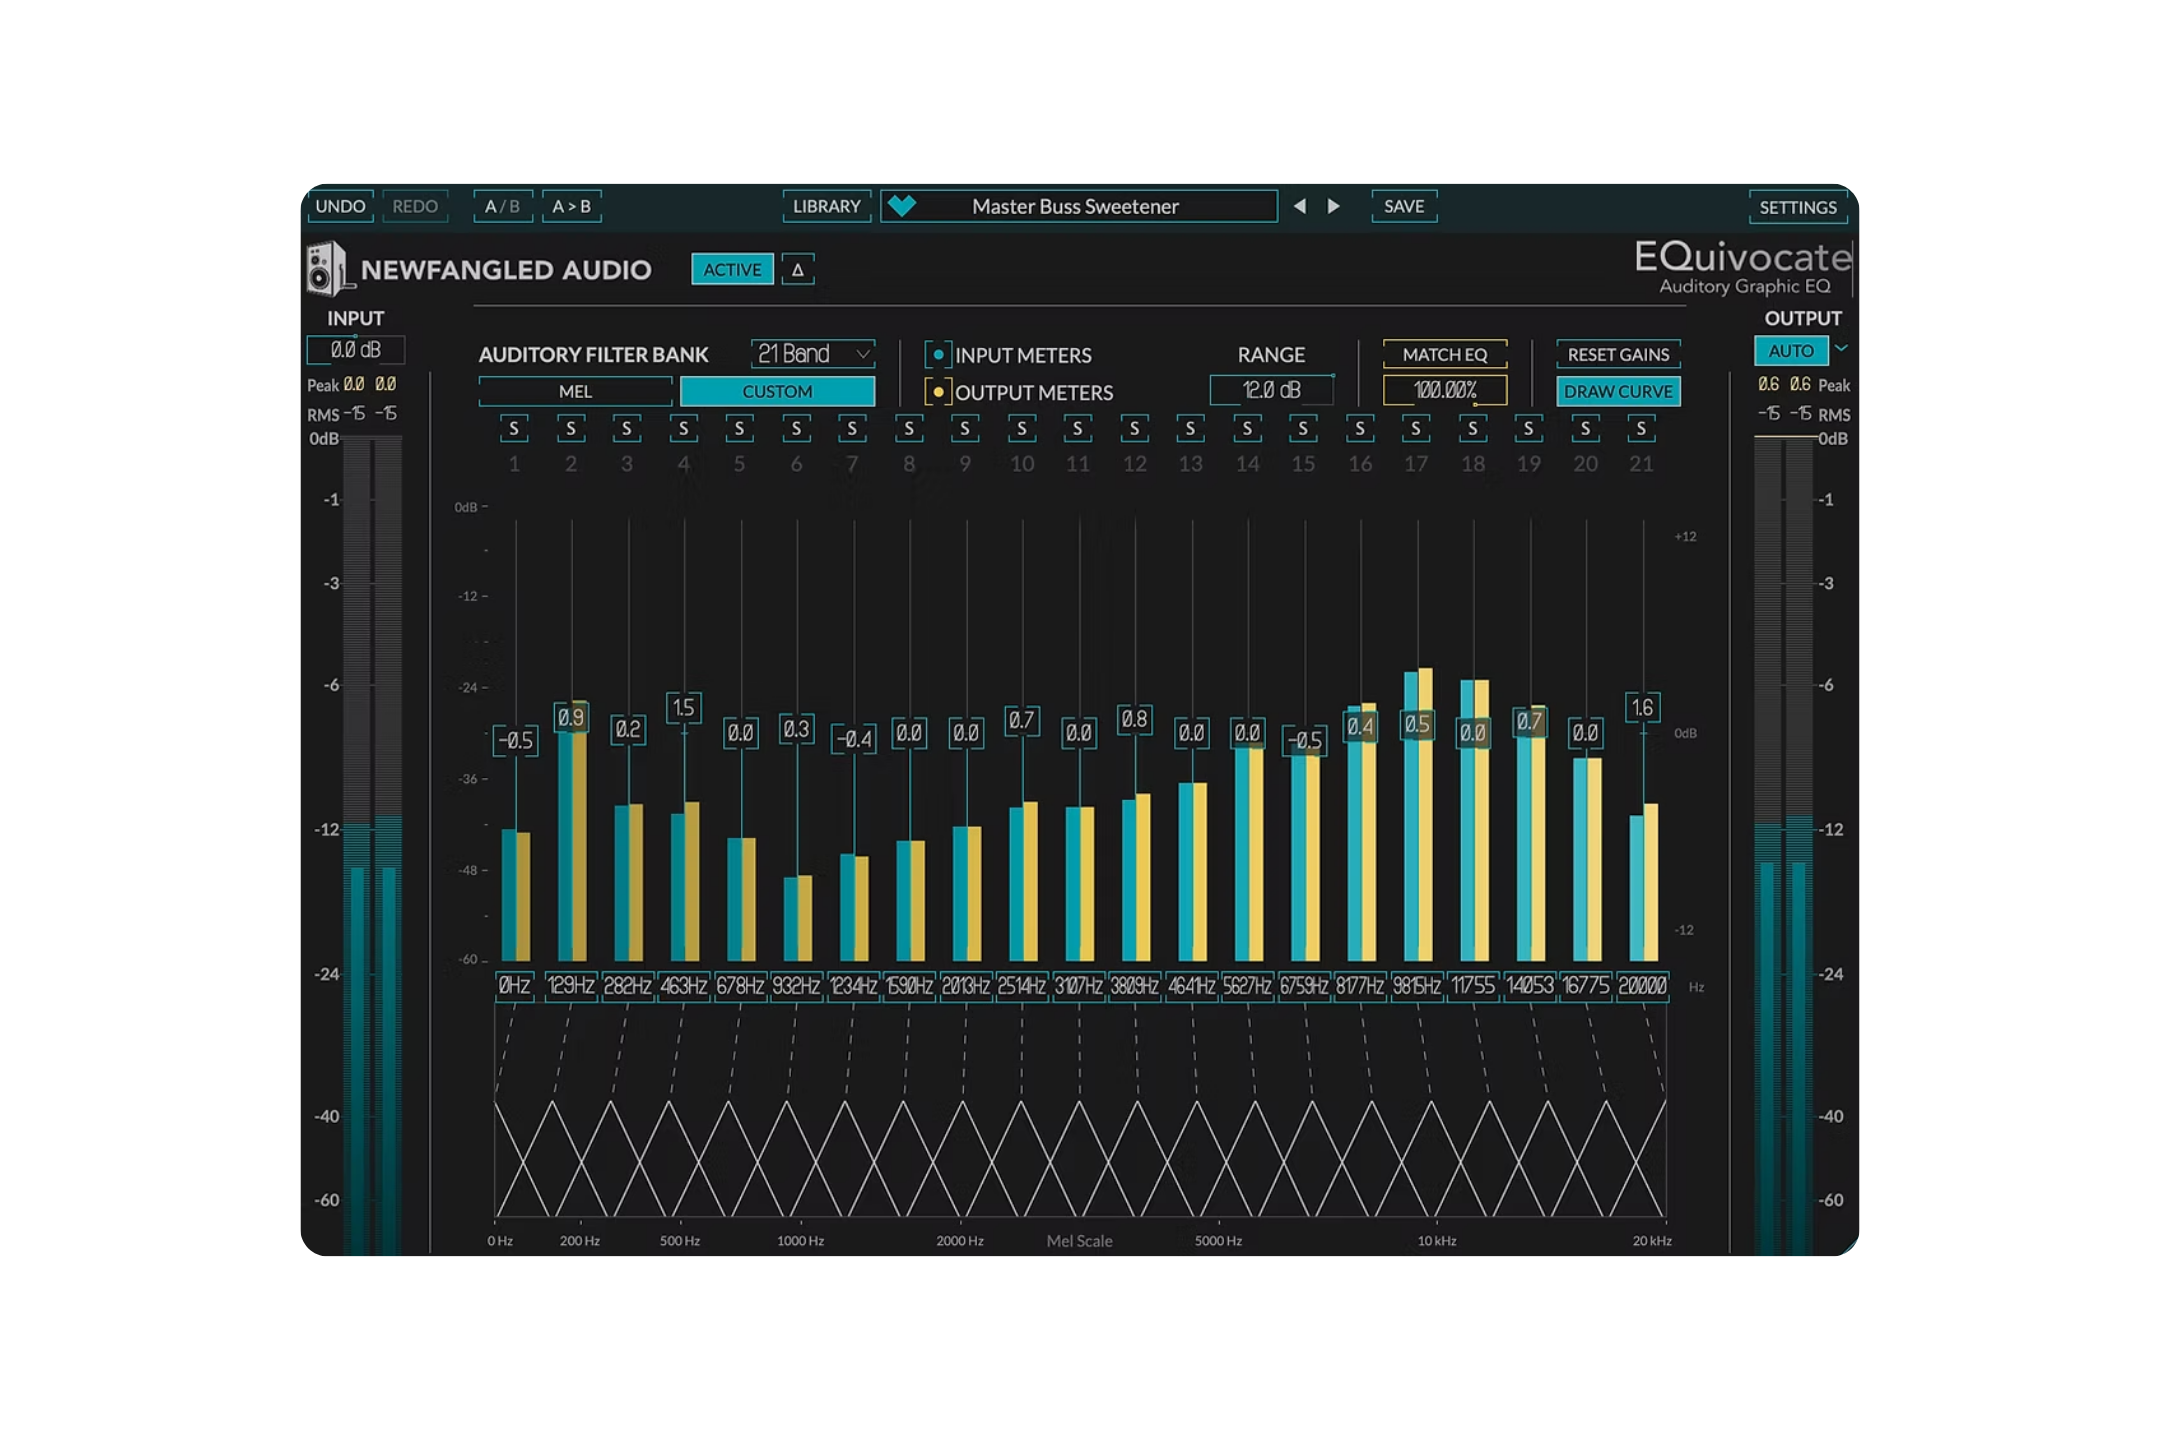Click the RANGE 12.0 dB input field
This screenshot has width=2160, height=1440.
pyautogui.click(x=1271, y=388)
